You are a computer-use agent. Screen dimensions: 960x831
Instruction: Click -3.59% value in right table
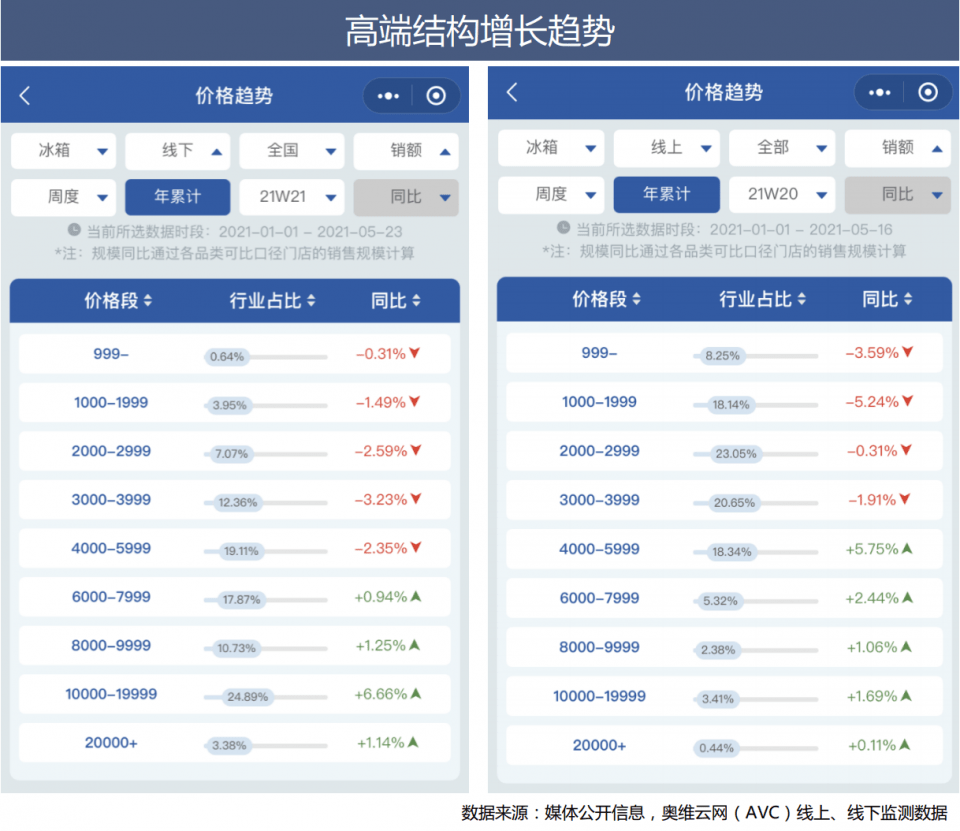click(872, 353)
